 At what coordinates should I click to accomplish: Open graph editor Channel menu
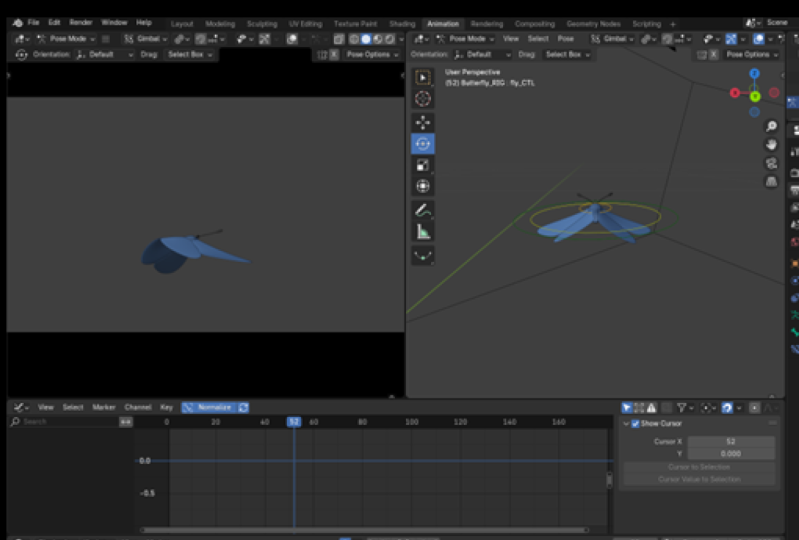138,408
